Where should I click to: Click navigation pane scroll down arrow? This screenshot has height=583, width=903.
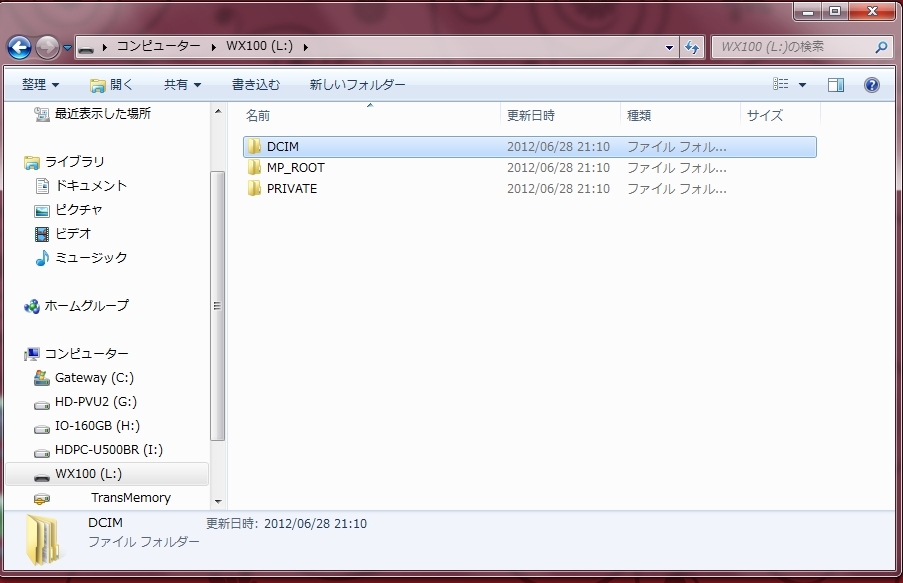[218, 501]
